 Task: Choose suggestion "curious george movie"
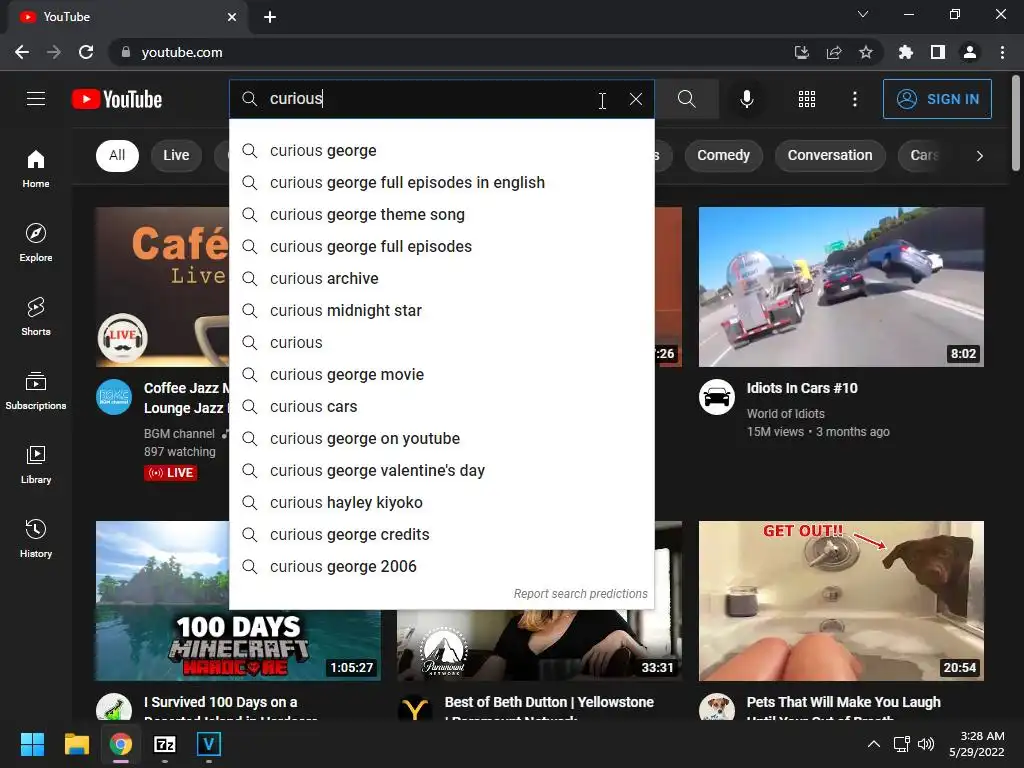tap(442, 375)
